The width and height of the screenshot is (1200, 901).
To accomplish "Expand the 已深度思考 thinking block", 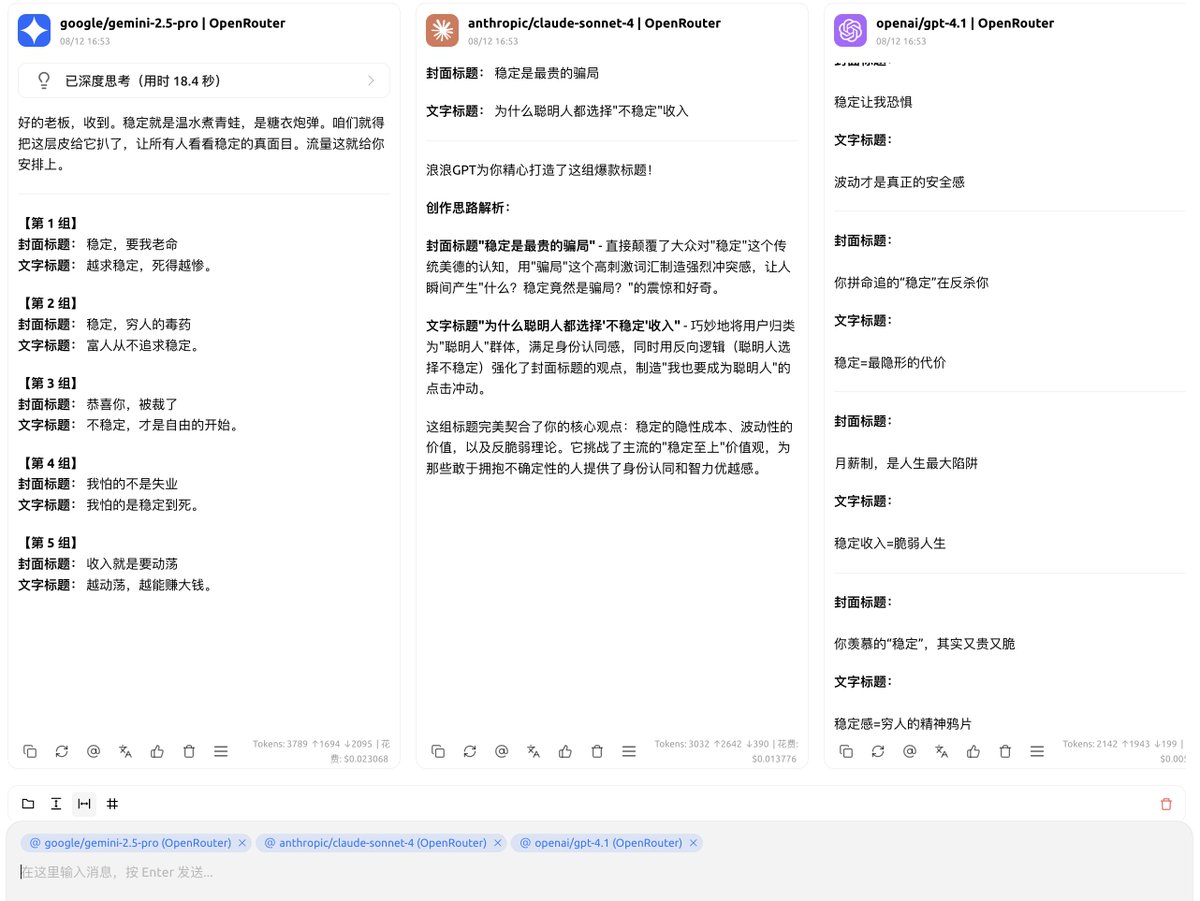I will 204,81.
